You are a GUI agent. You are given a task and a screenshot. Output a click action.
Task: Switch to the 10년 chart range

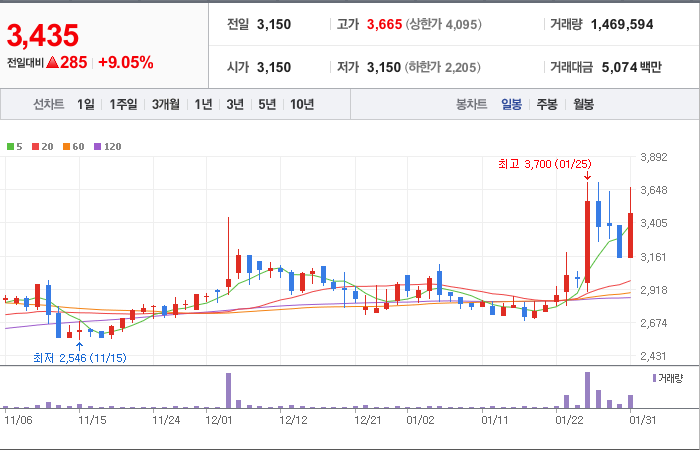(x=302, y=105)
